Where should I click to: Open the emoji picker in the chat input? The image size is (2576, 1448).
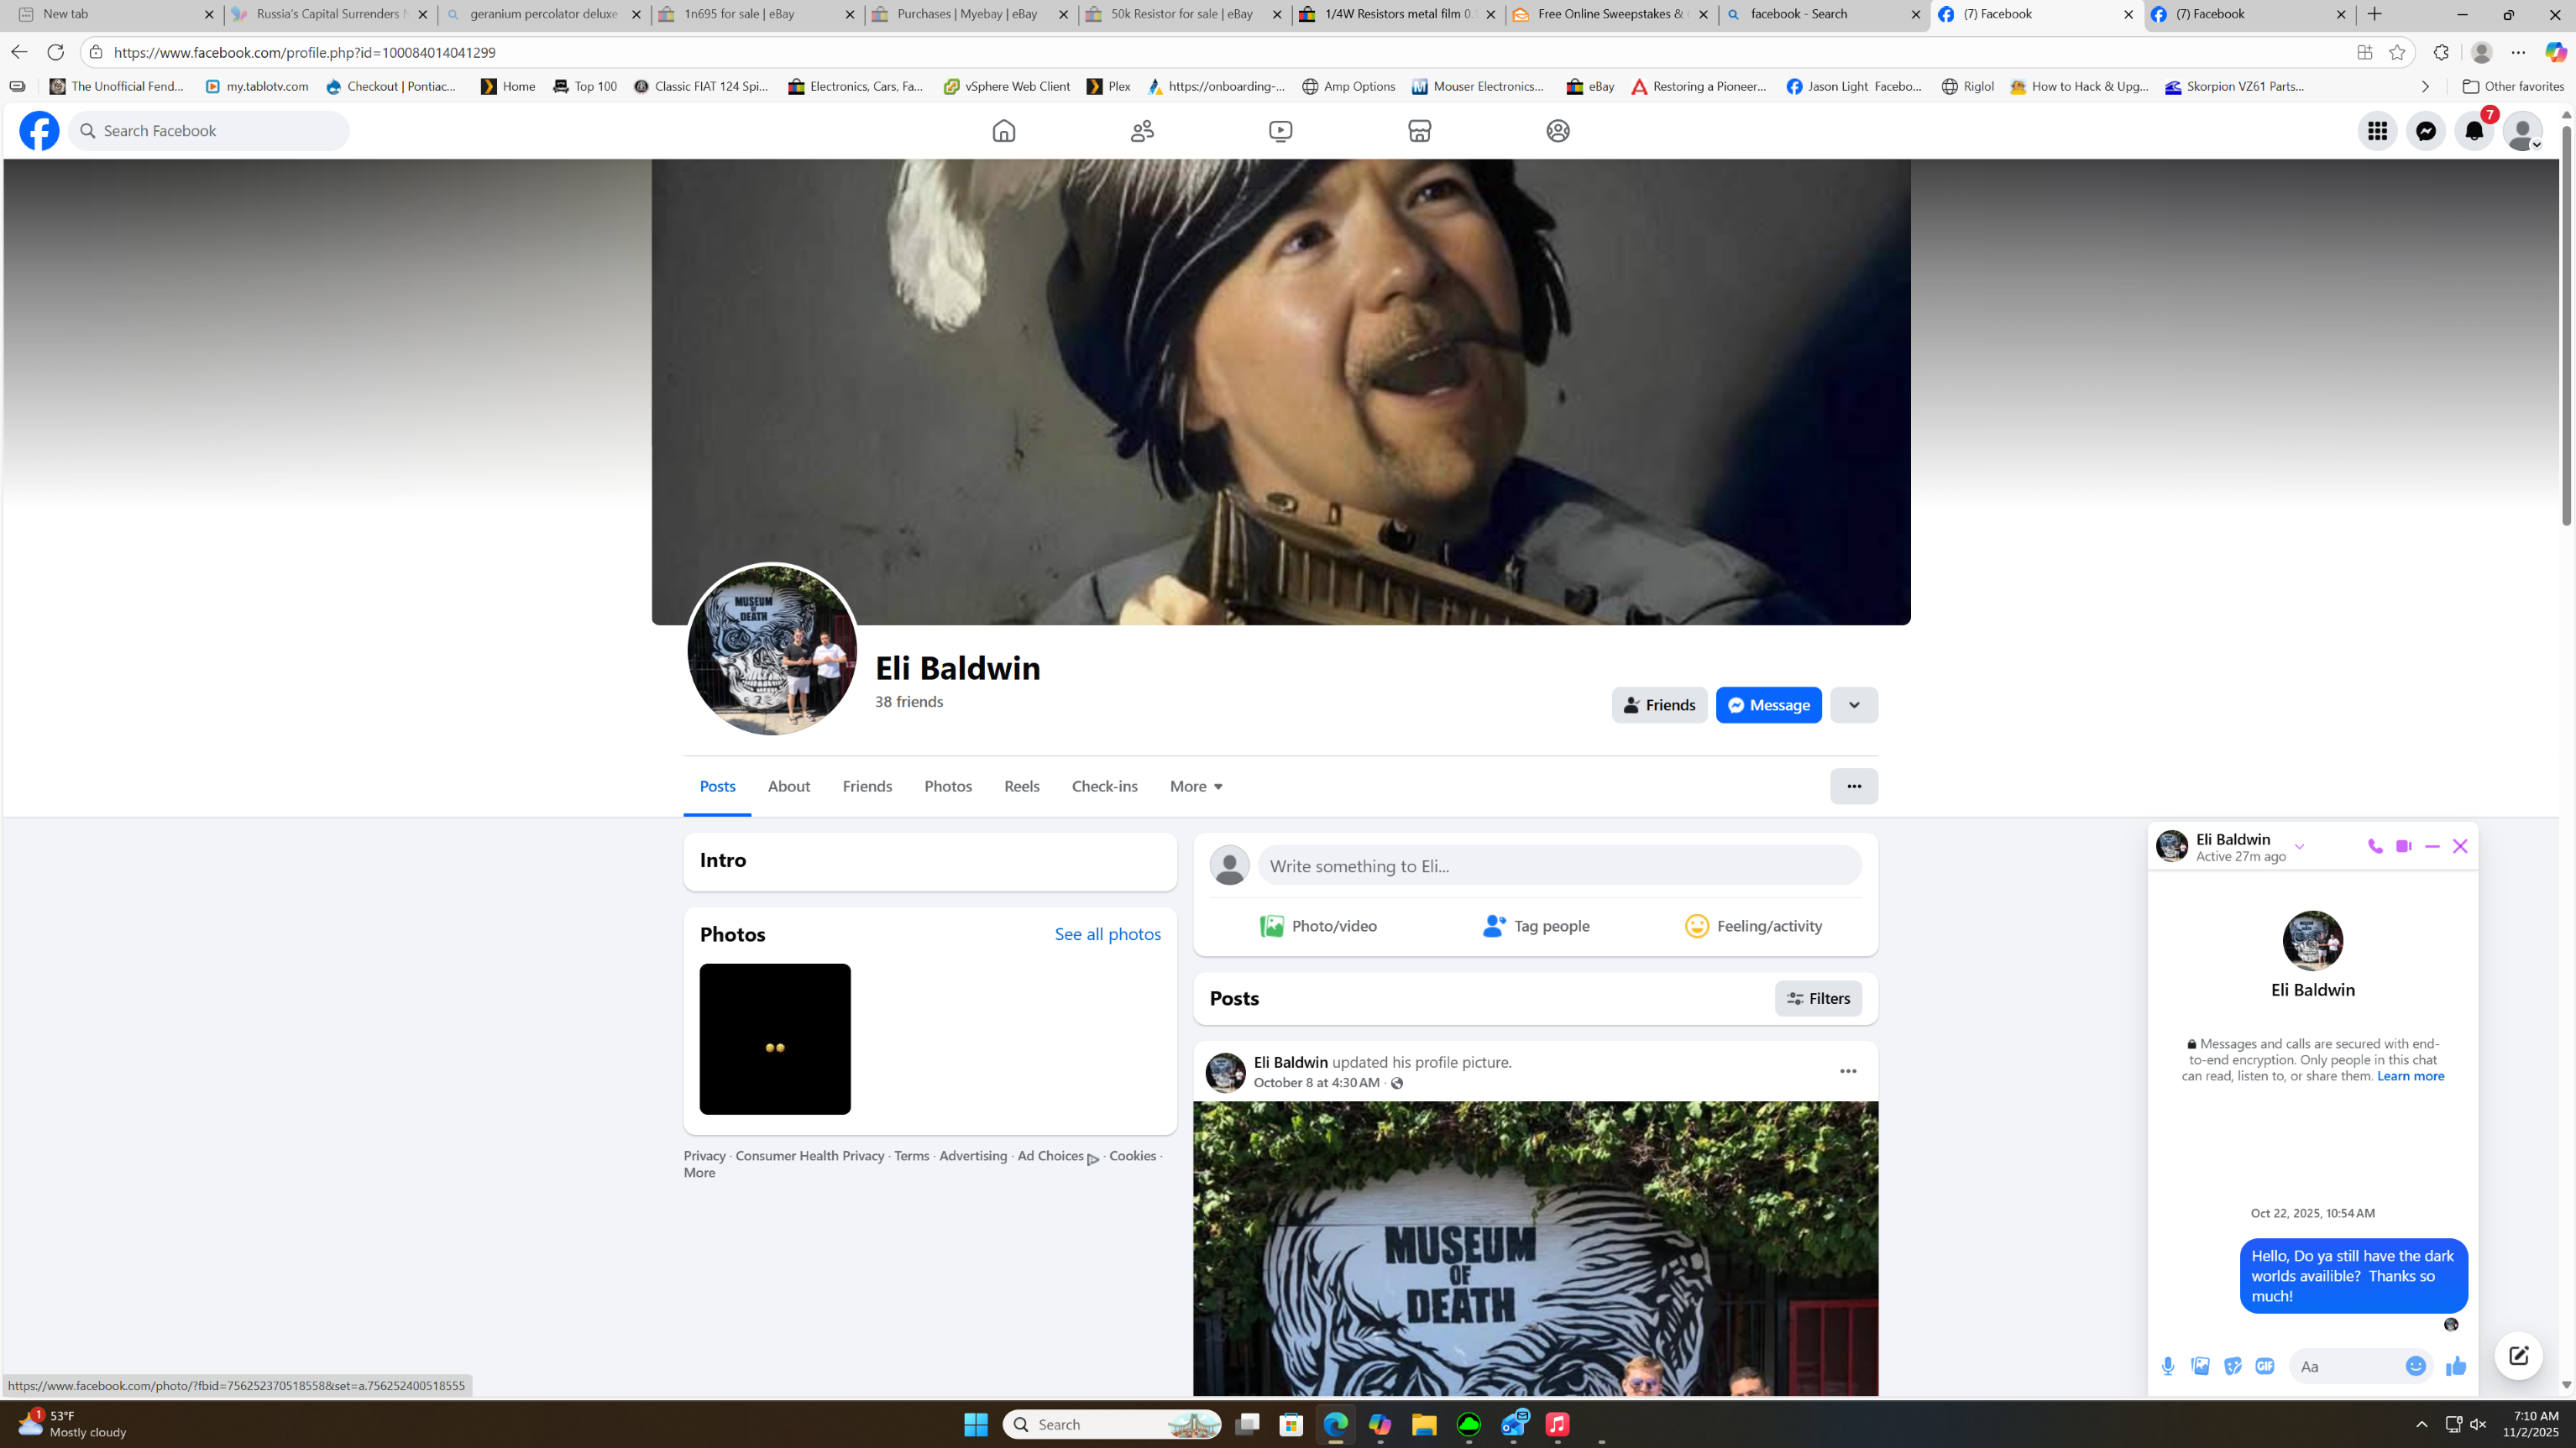[2417, 1365]
